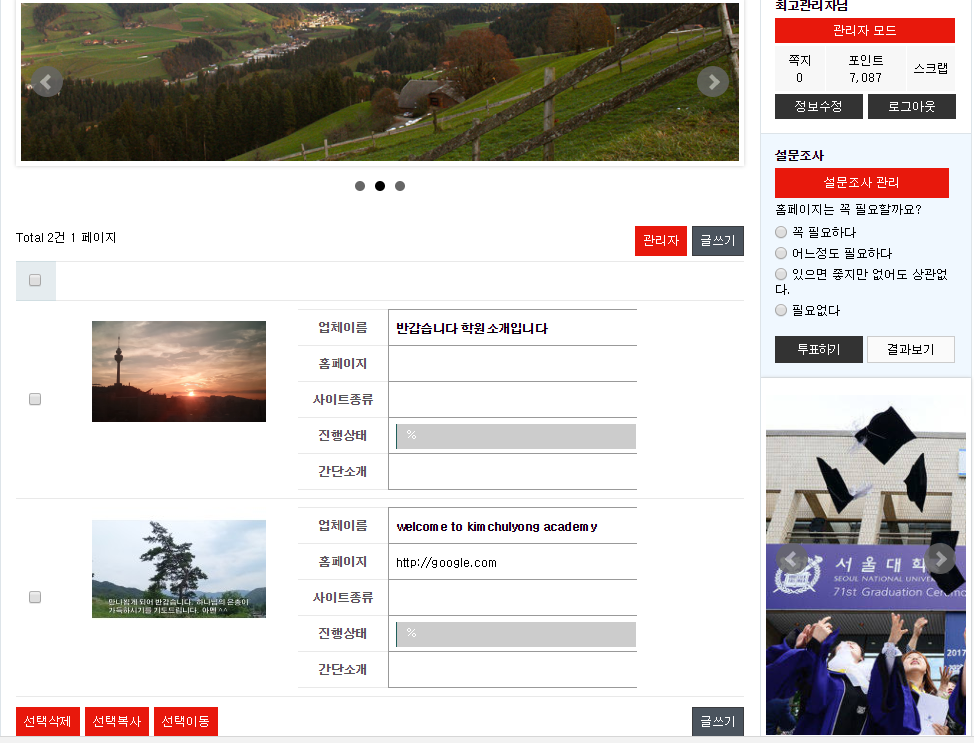The height and width of the screenshot is (743, 974).
Task: Click first post's 진행상태 progress bar
Action: tap(516, 436)
